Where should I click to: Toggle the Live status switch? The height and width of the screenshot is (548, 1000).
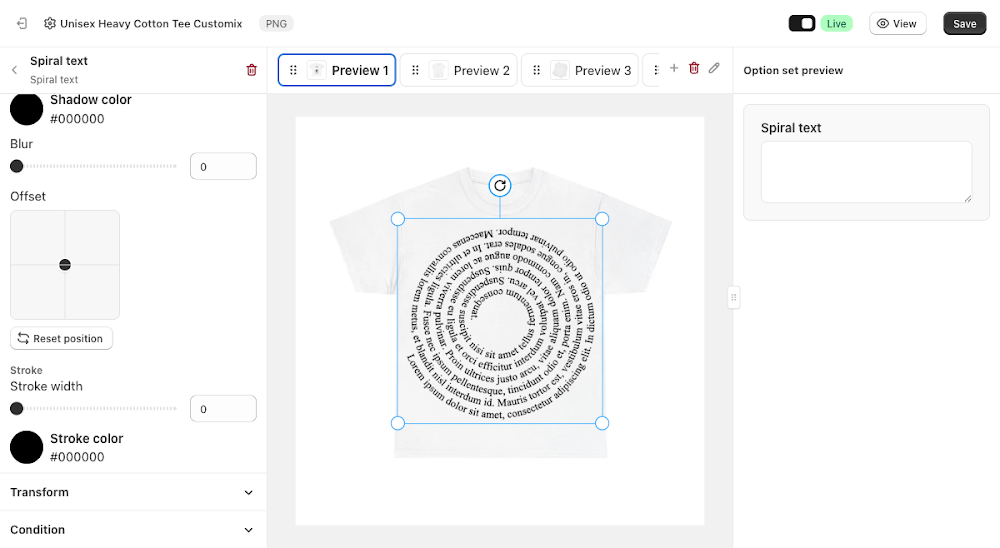click(802, 24)
